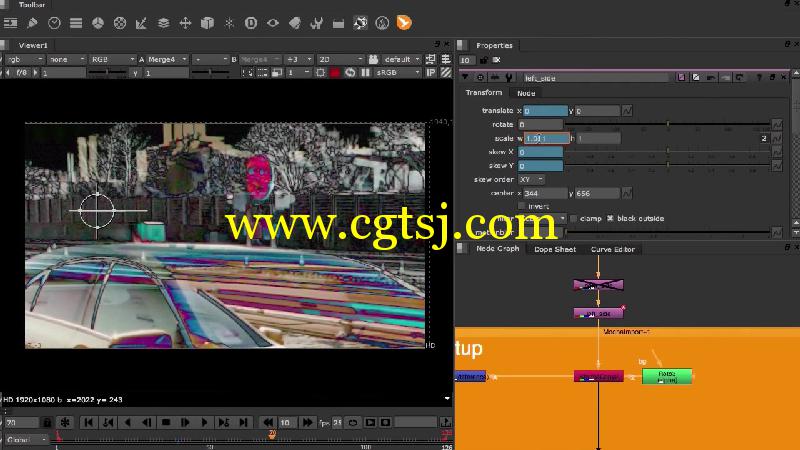Image resolution: width=800 pixels, height=450 pixels.
Task: Open the Transform nodes arrows icon
Action: (185, 23)
